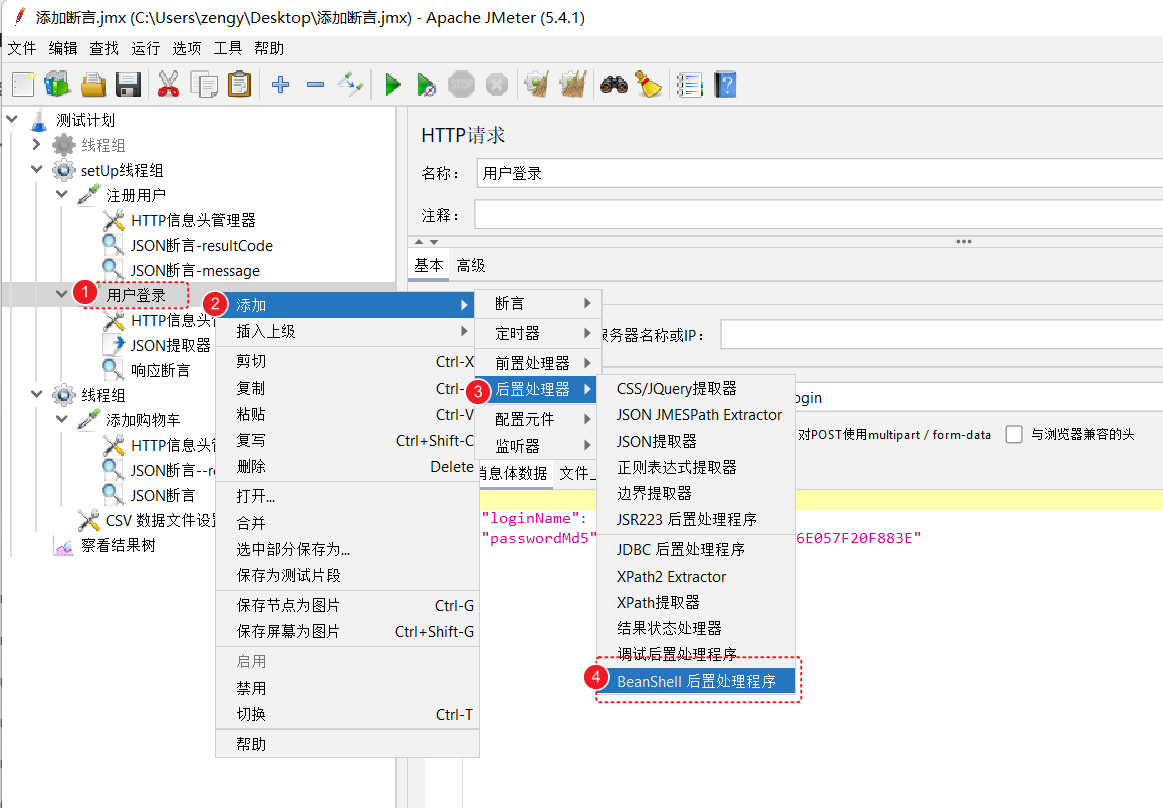Collapse the 注册用户 sampler node

click(62, 194)
